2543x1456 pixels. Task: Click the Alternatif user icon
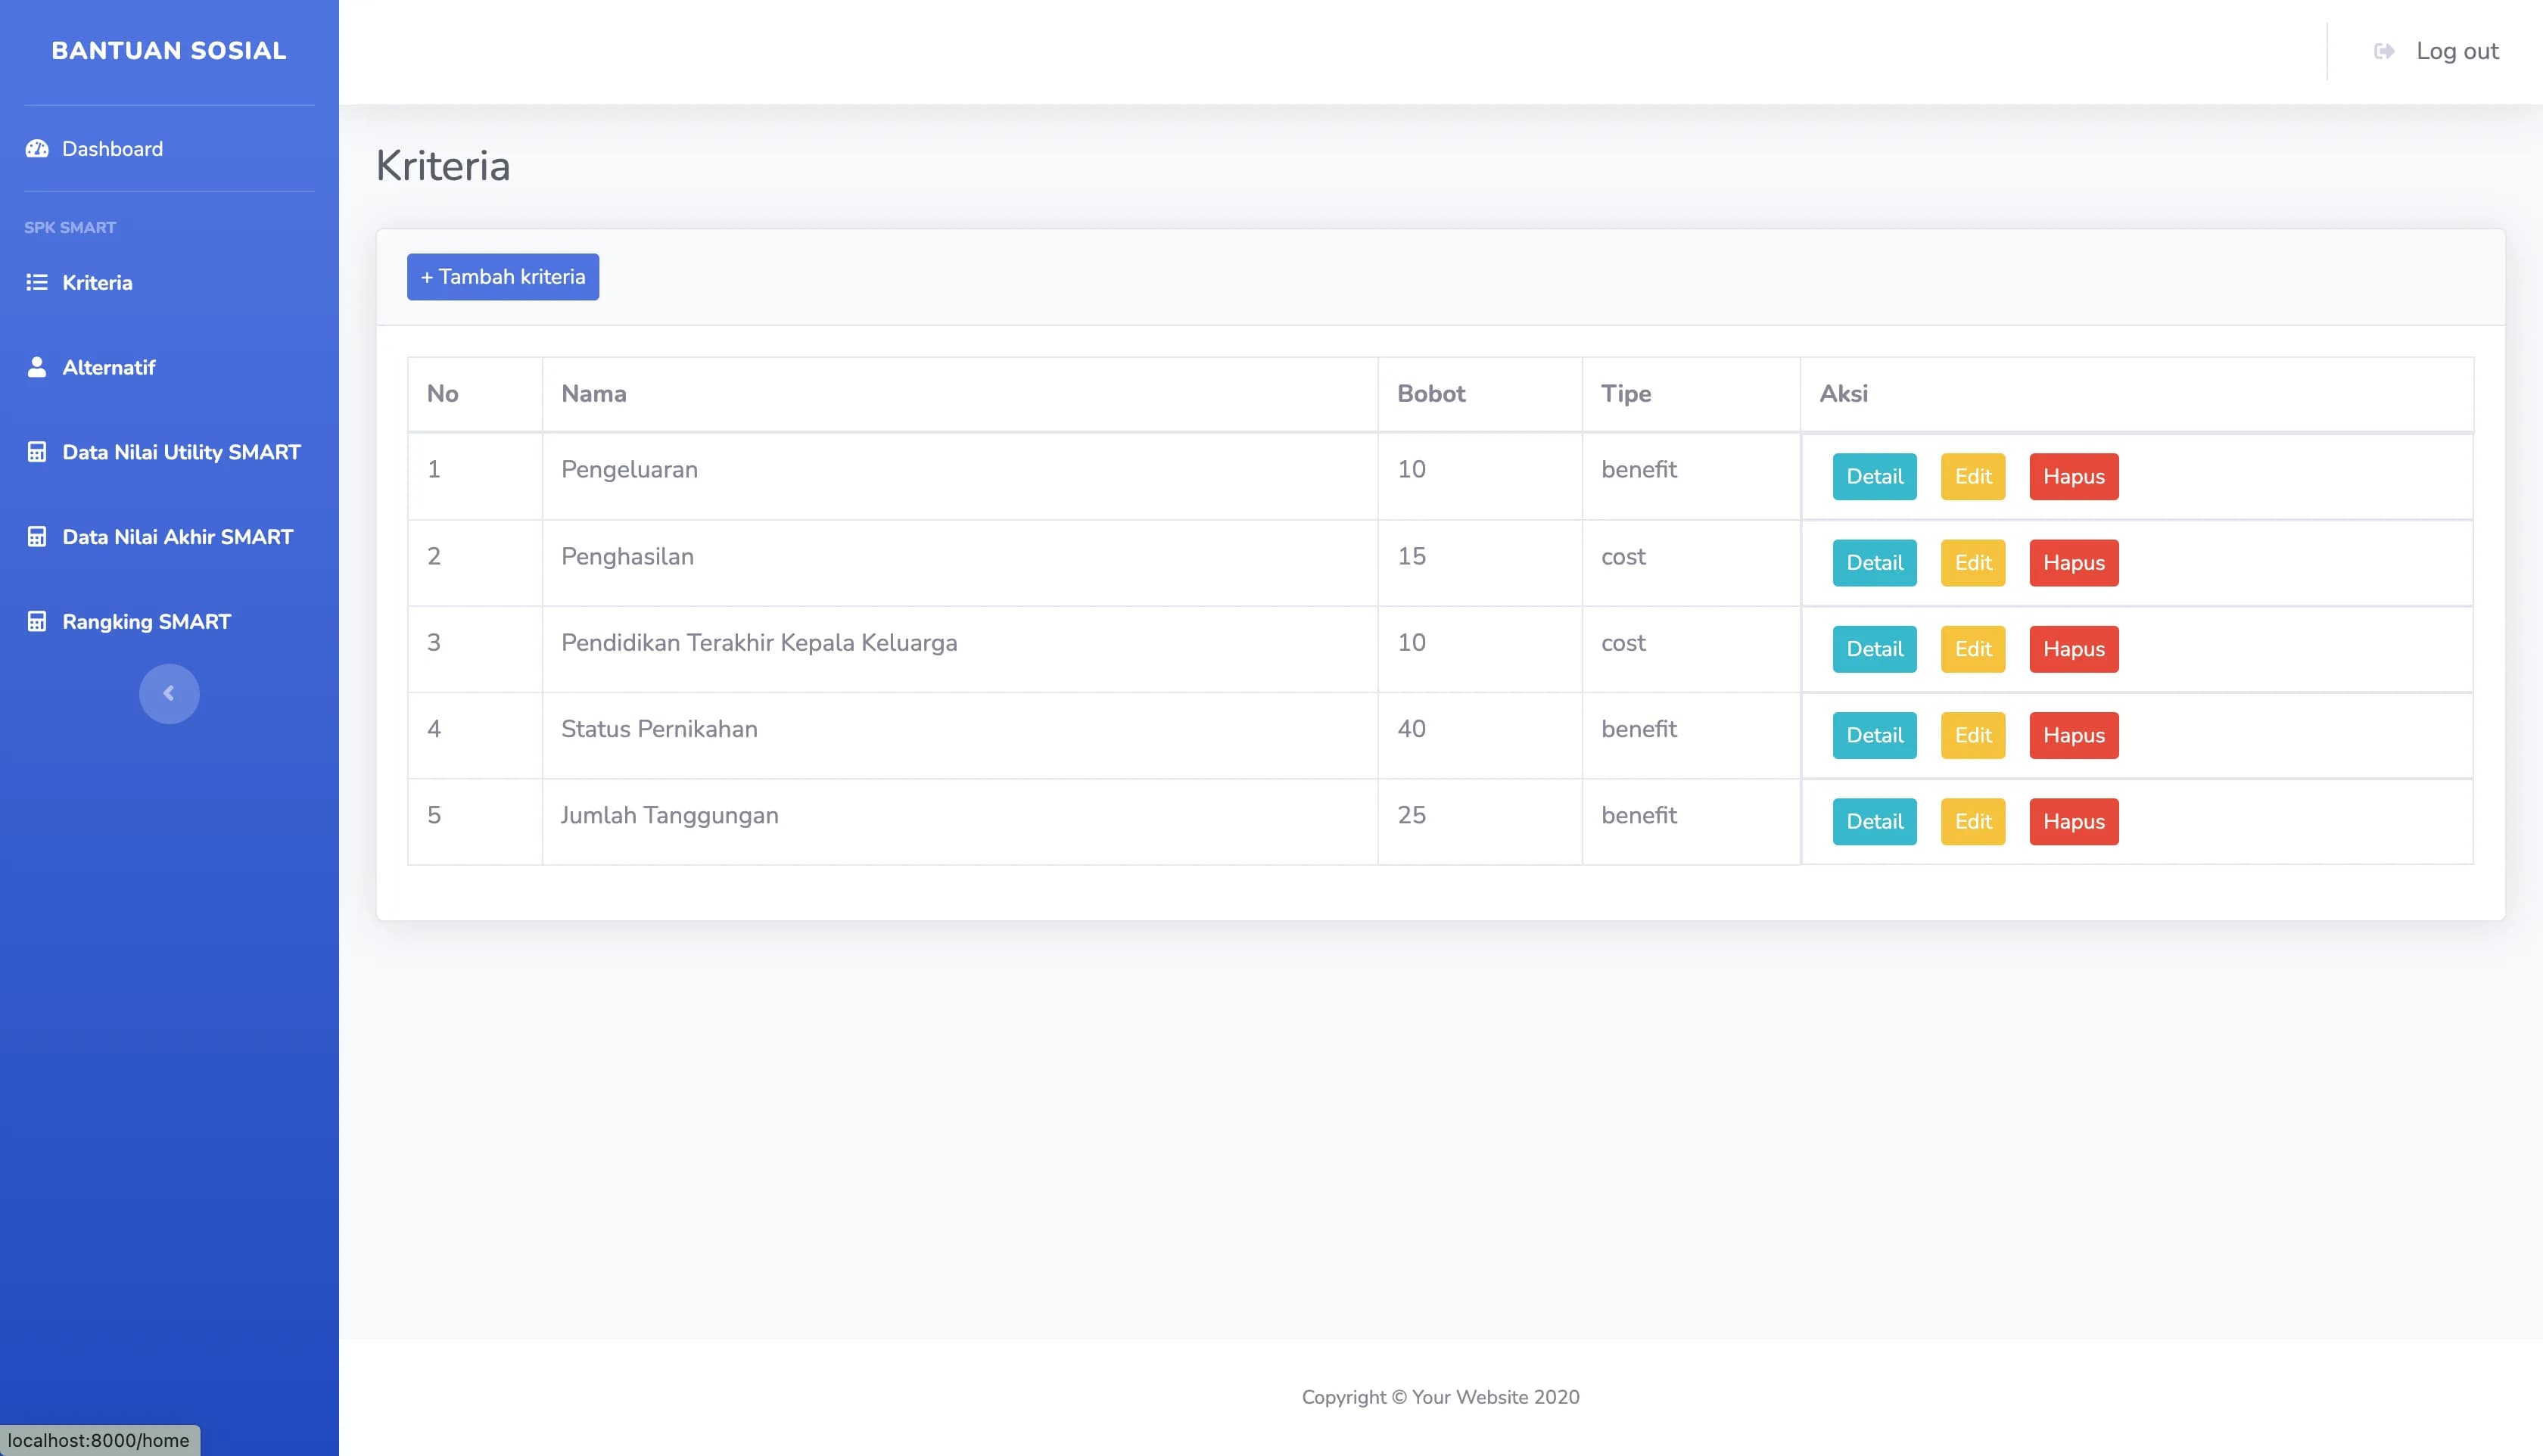pyautogui.click(x=37, y=367)
